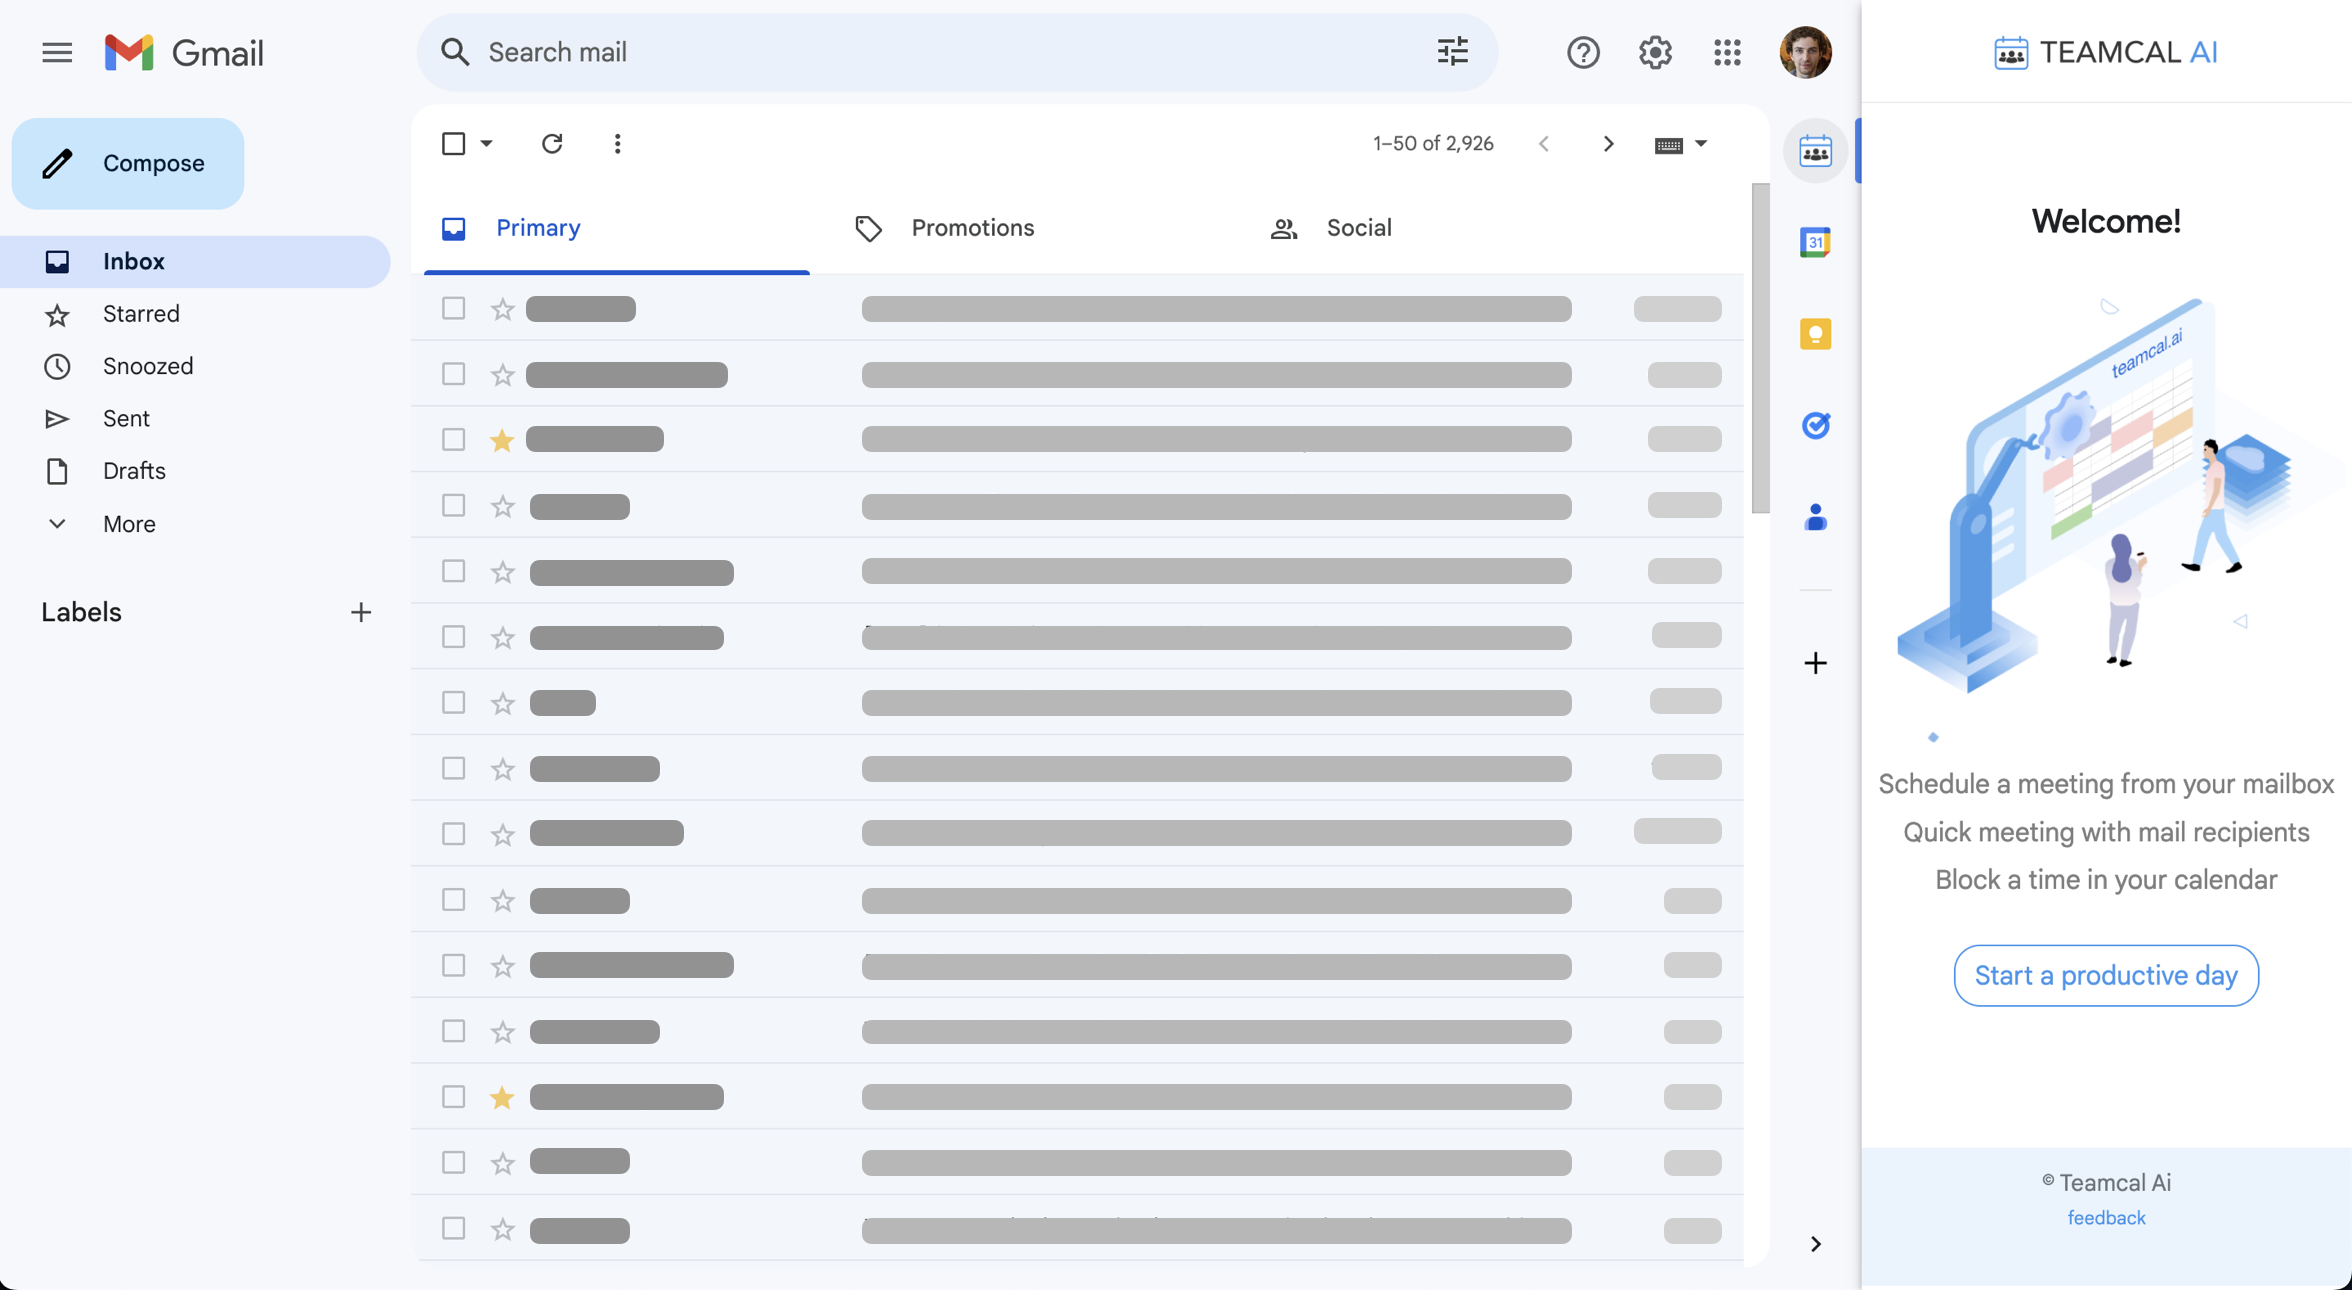Open the account profile picture
Viewport: 2352px width, 1290px height.
(1805, 52)
